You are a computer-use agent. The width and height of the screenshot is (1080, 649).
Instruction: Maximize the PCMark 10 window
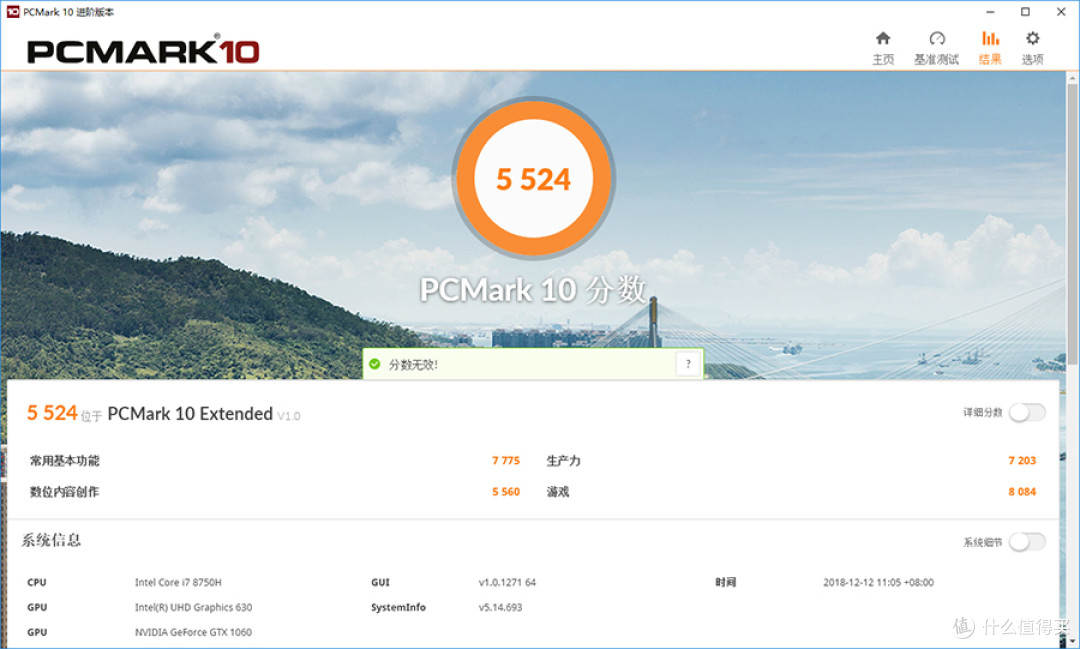(x=1025, y=12)
